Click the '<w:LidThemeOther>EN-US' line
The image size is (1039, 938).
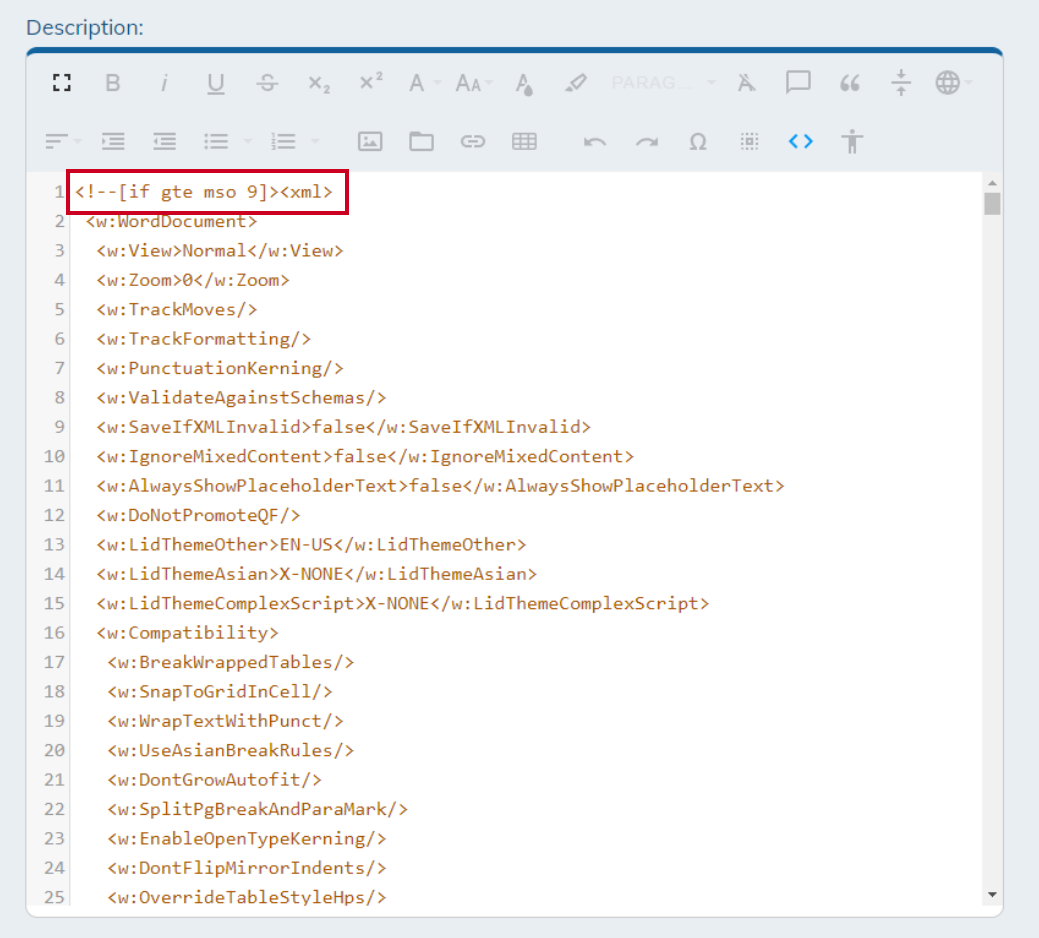(x=311, y=545)
